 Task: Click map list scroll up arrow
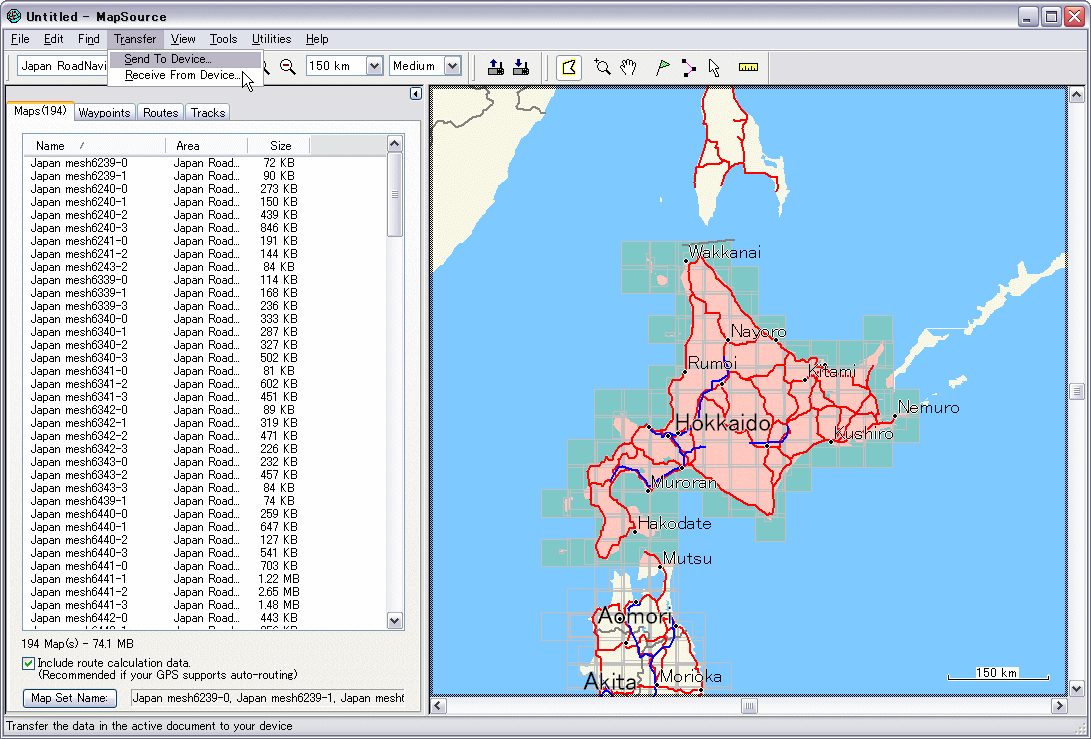pos(395,144)
